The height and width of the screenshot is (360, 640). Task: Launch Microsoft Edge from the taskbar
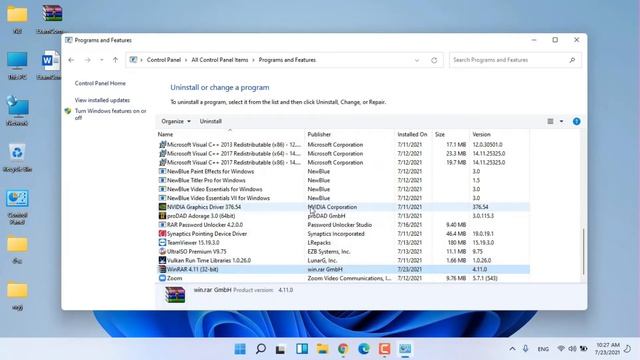[364, 349]
